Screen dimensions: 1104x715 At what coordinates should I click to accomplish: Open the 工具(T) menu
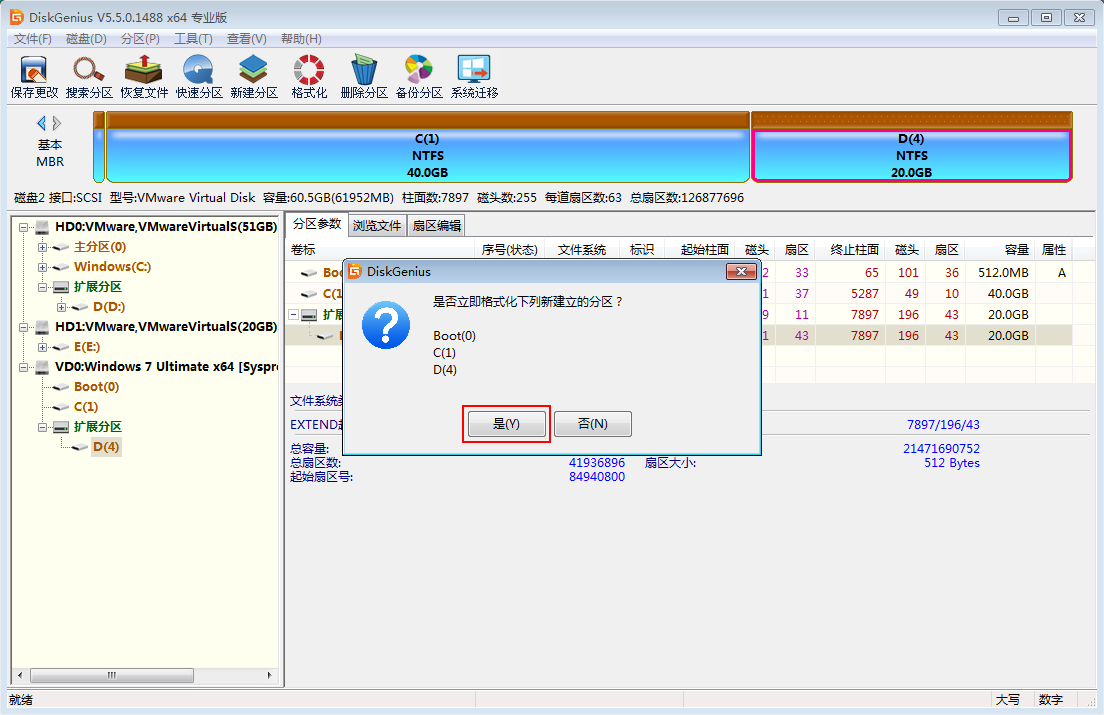coord(193,39)
